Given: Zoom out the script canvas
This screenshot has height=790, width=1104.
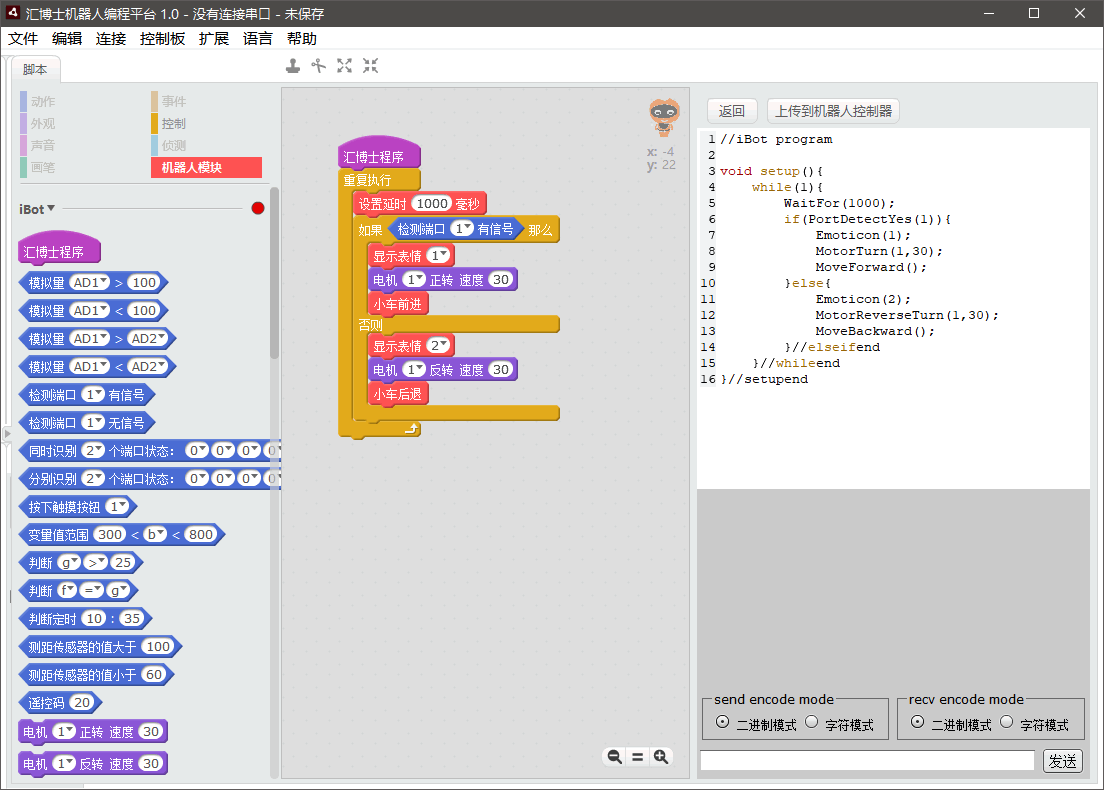Looking at the screenshot, I should point(614,757).
